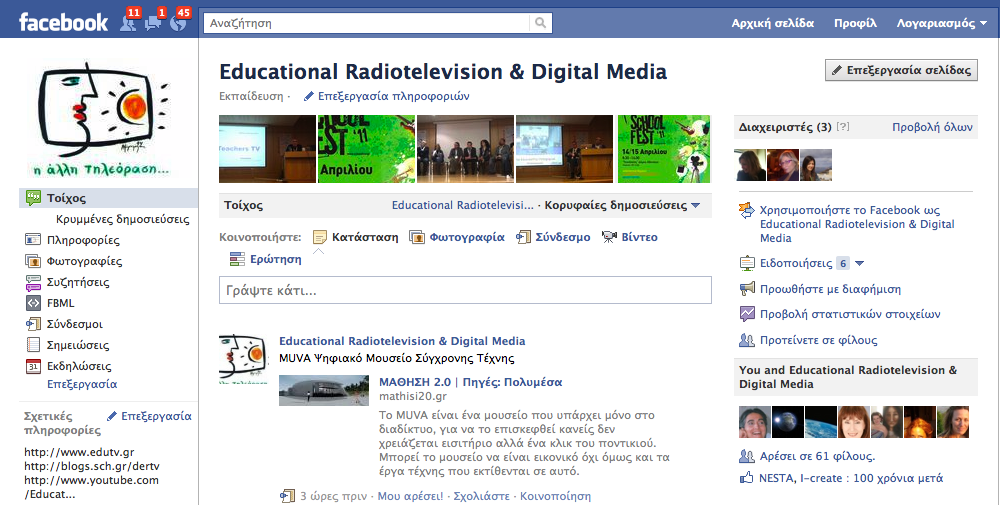Open Προβολή στατιστικών στοιχείων insights link
The image size is (1000, 505).
849,314
